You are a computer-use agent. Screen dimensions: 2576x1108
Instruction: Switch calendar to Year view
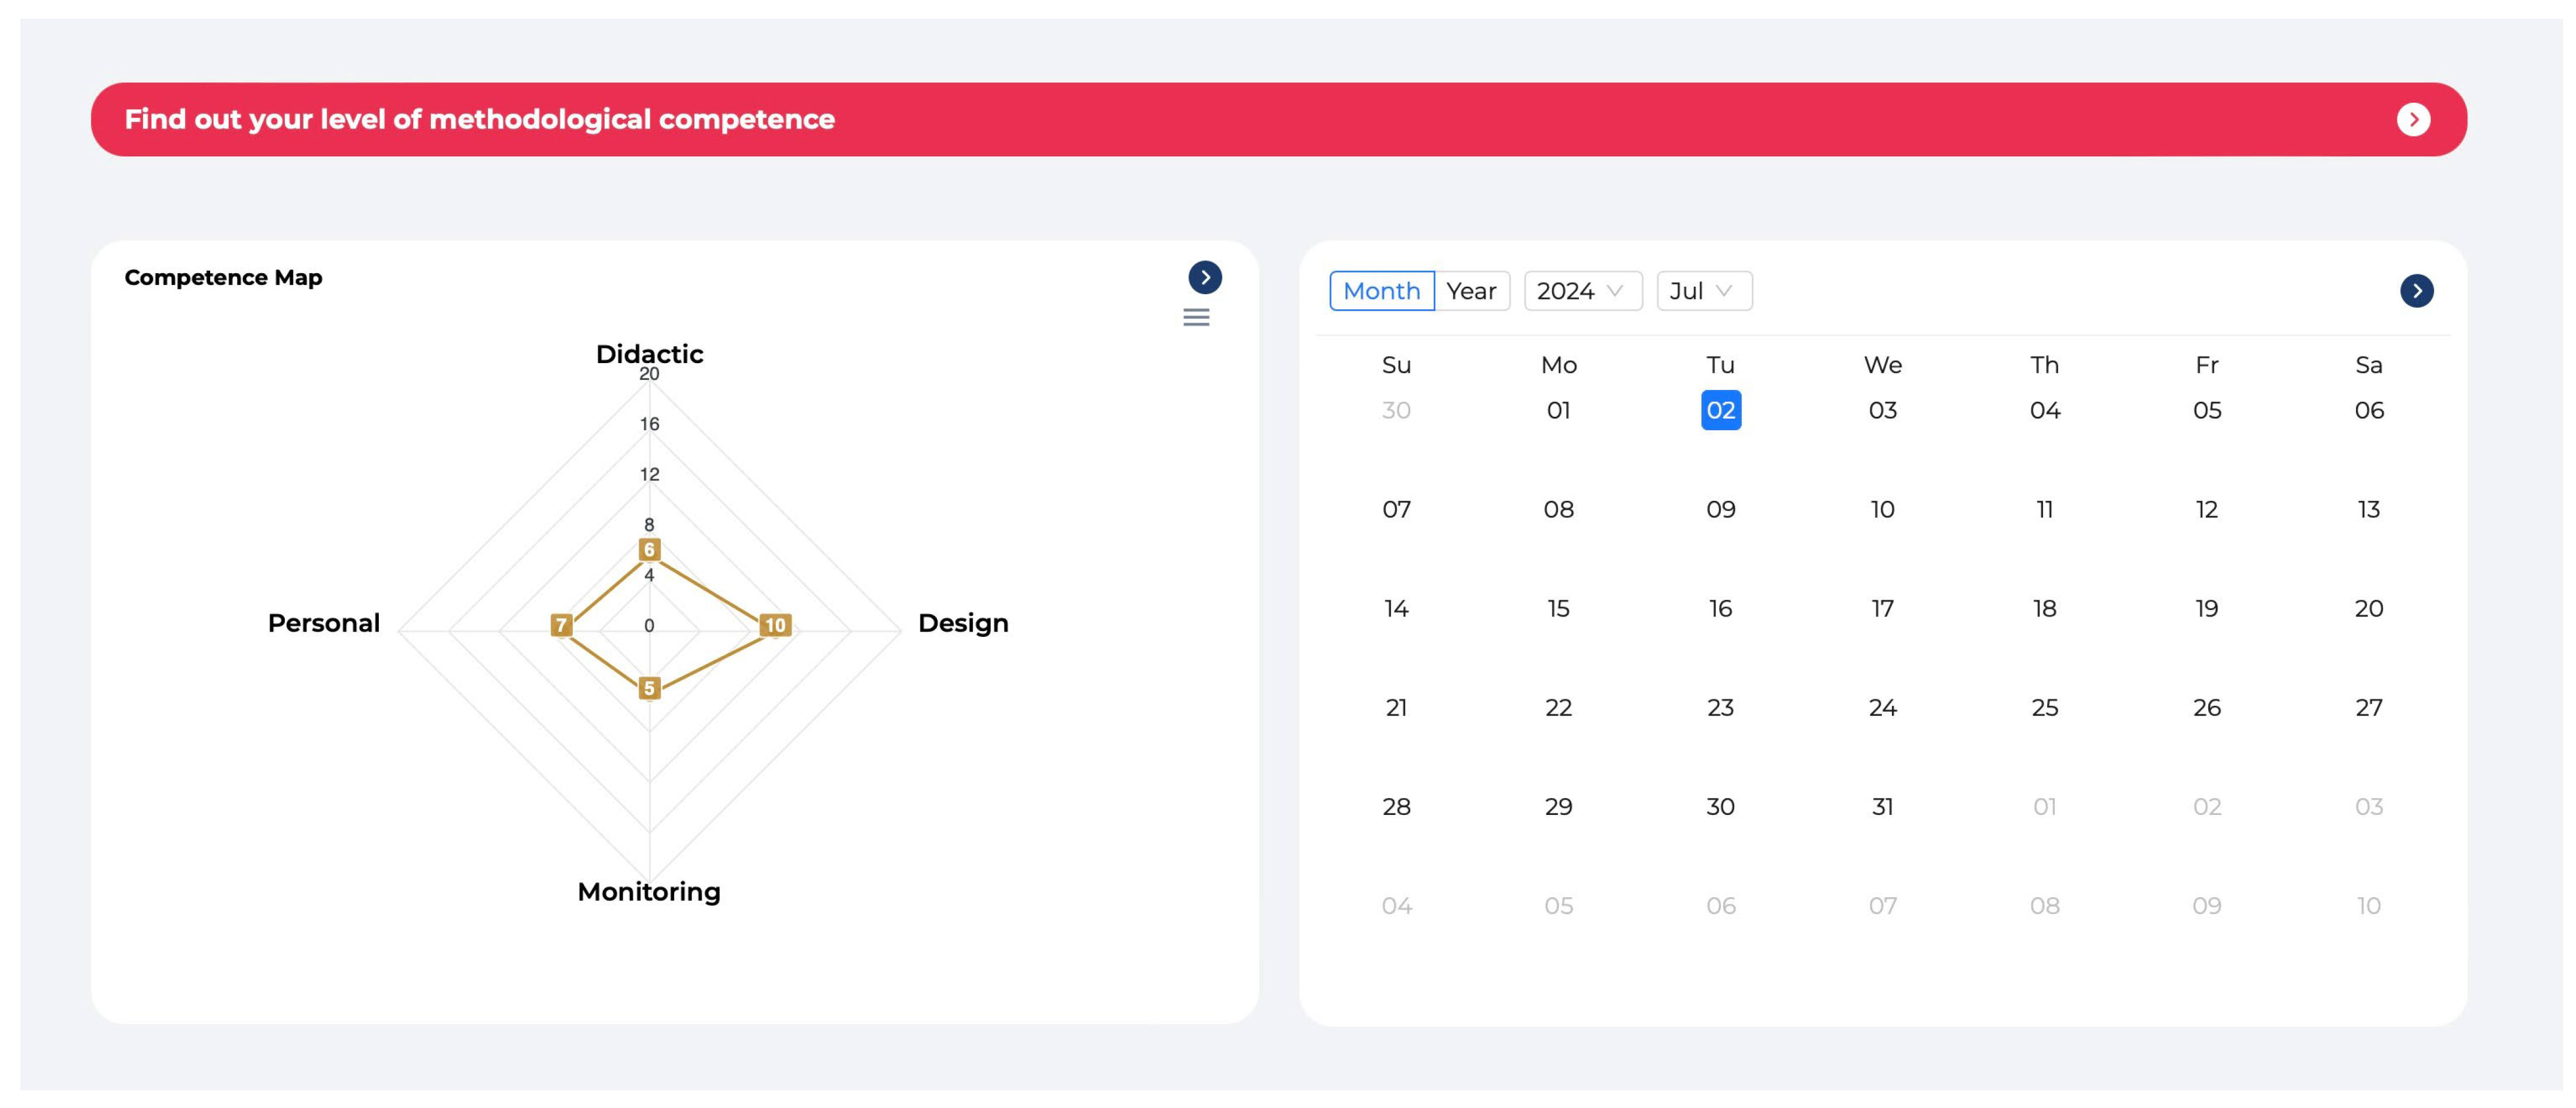pos(1471,291)
